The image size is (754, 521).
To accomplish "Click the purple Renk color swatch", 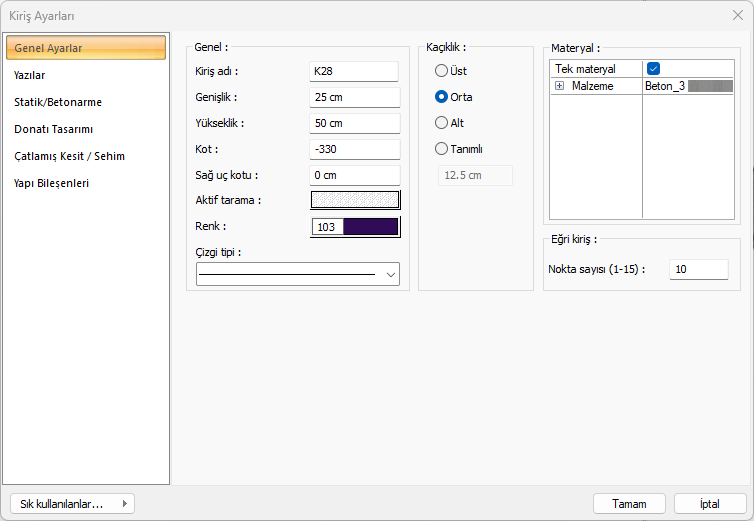I will pyautogui.click(x=370, y=227).
